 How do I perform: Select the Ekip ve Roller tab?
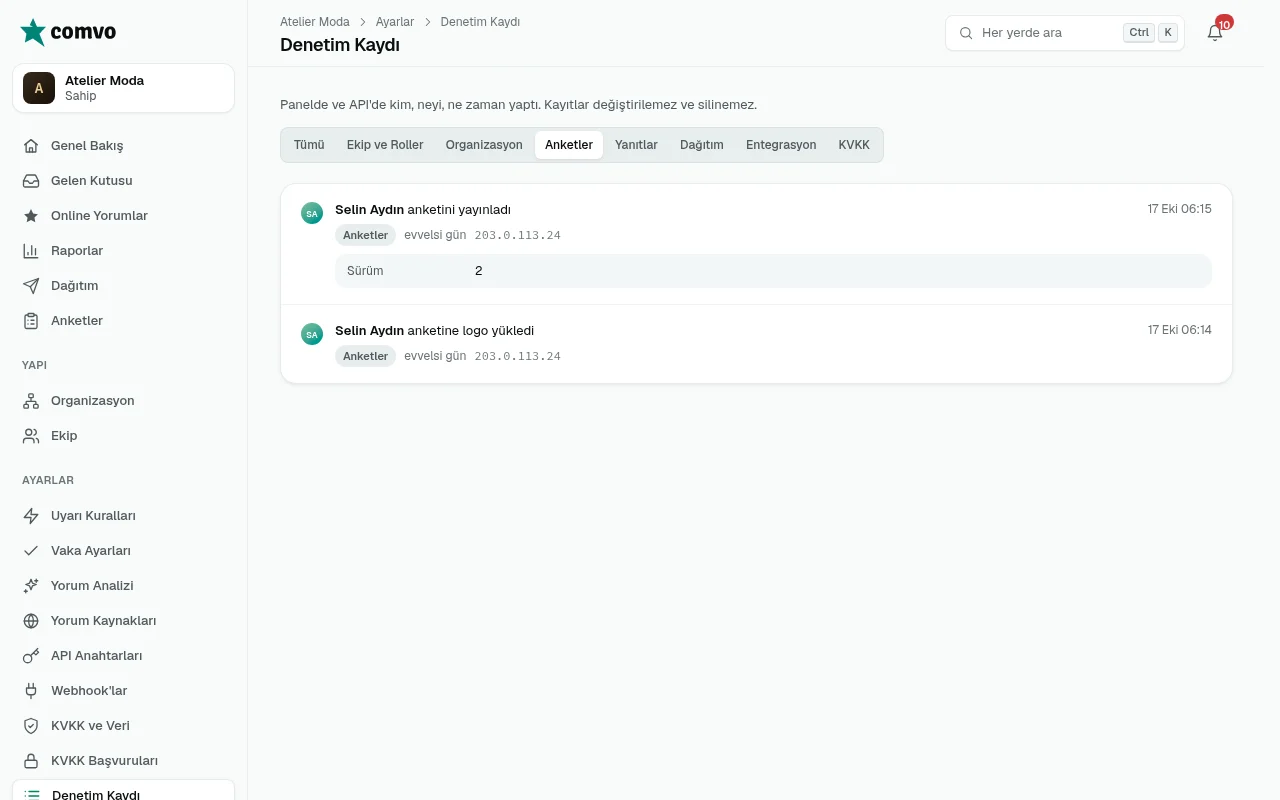[x=385, y=145]
